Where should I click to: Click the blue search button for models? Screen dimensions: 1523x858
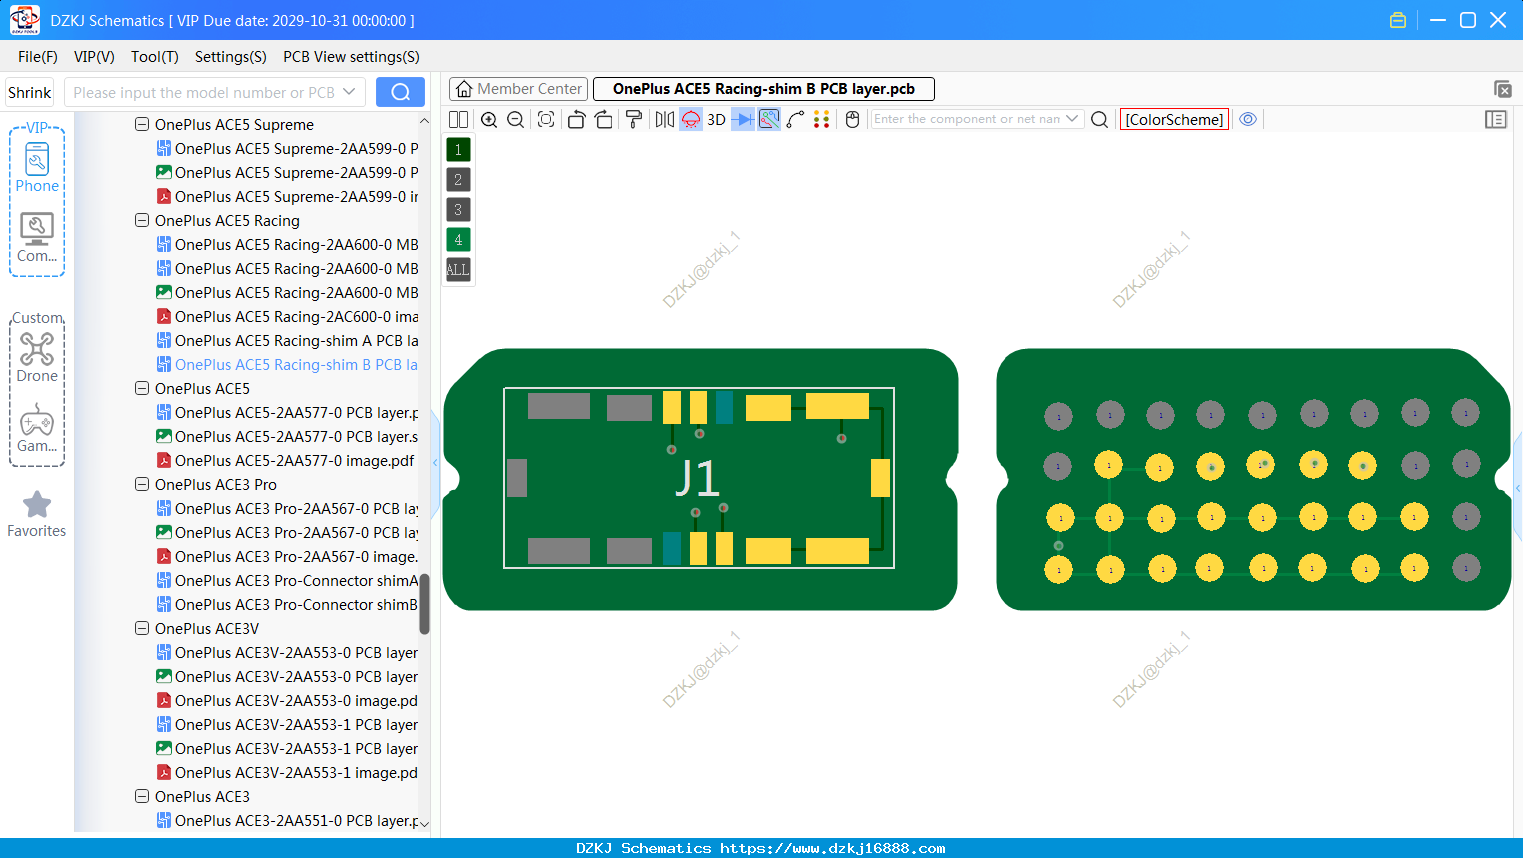[400, 92]
